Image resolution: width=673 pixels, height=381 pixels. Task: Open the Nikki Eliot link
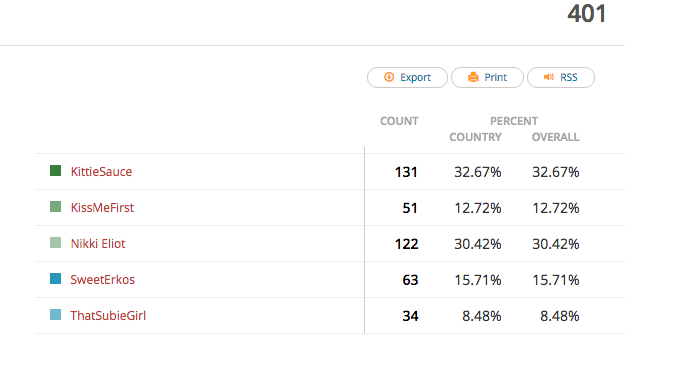coord(98,244)
